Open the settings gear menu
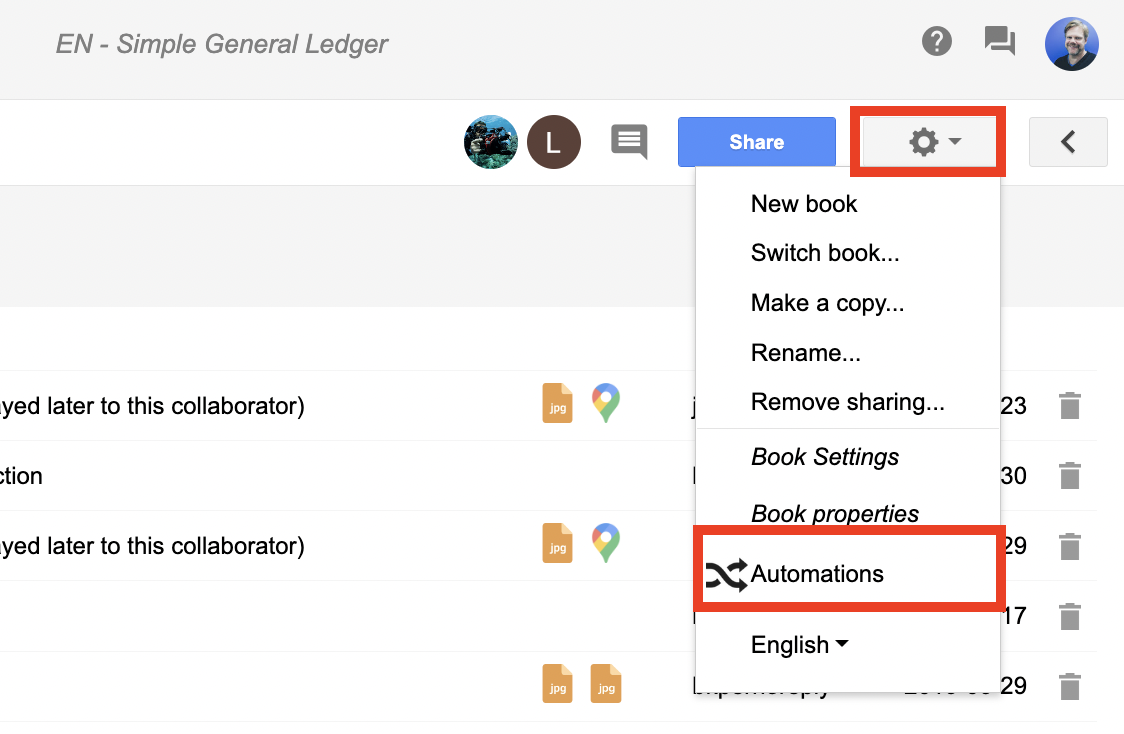1124x734 pixels. [925, 141]
